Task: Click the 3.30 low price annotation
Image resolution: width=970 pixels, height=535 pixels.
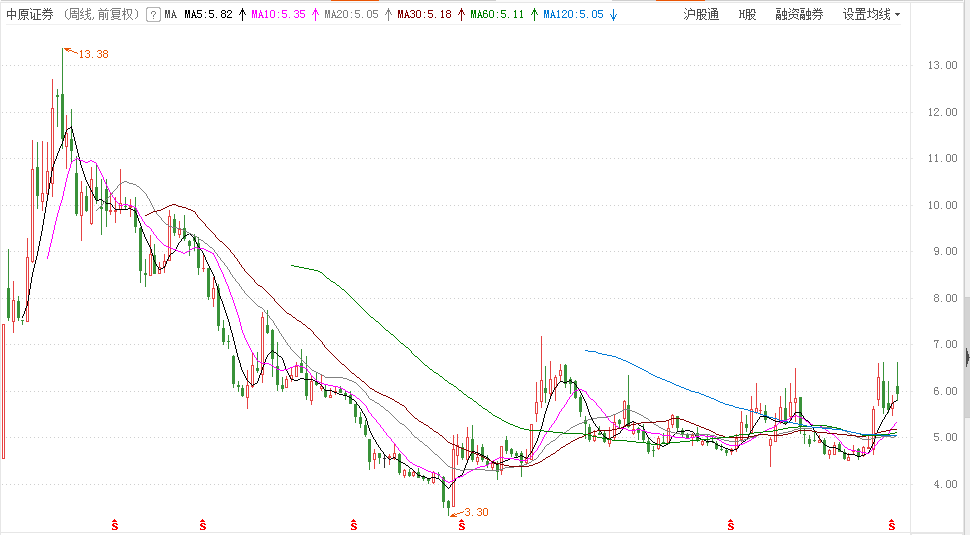Action: point(476,512)
